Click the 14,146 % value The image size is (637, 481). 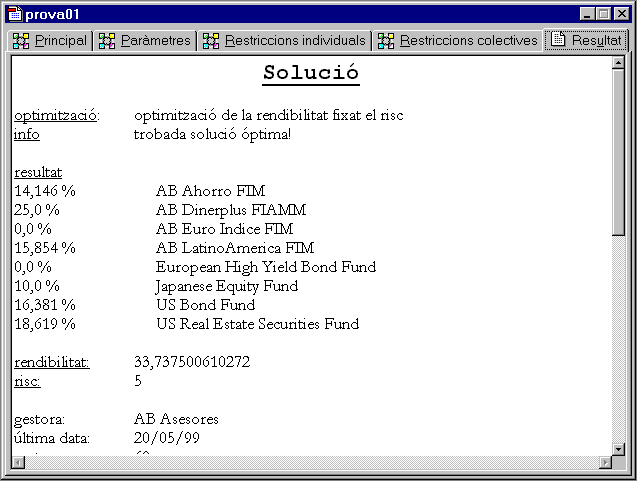tap(45, 191)
